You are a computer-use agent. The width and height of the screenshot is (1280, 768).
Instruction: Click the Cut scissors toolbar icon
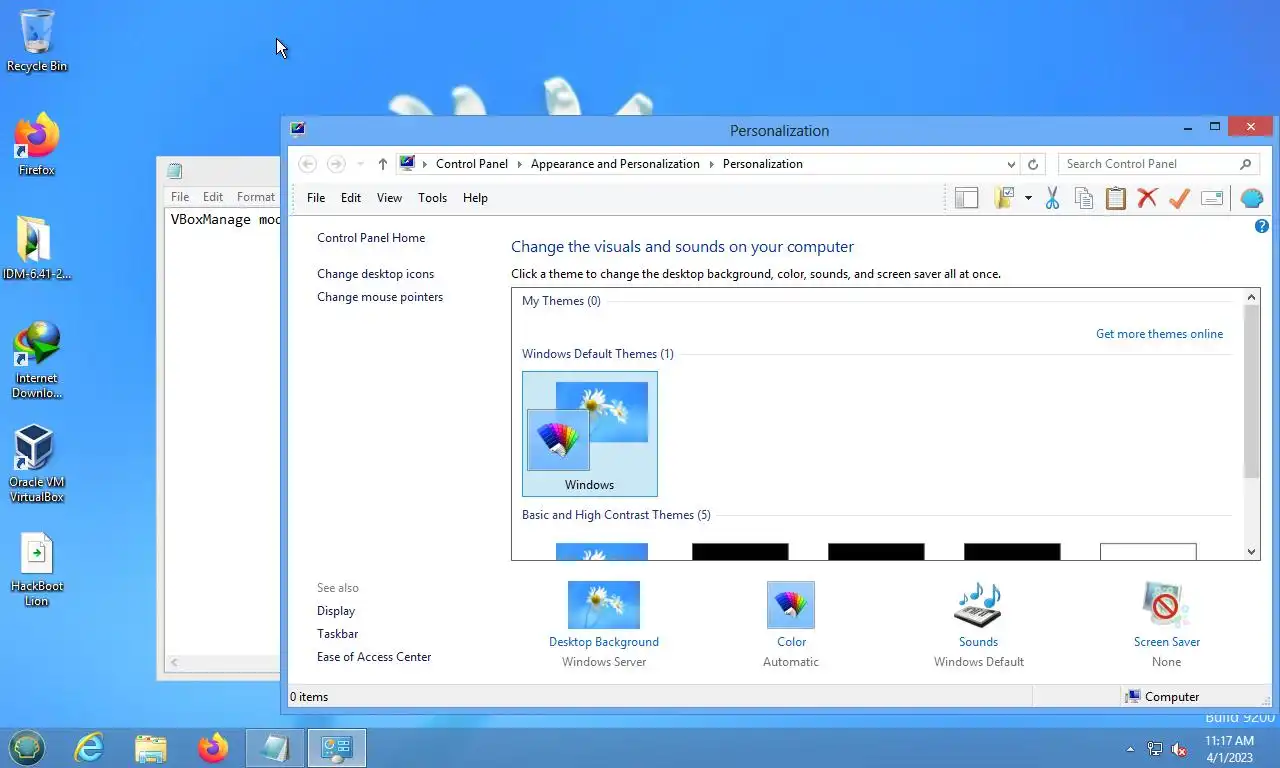point(1052,198)
